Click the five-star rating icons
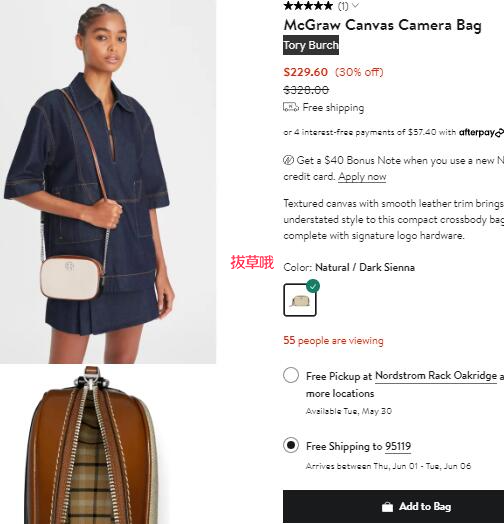 coord(308,6)
